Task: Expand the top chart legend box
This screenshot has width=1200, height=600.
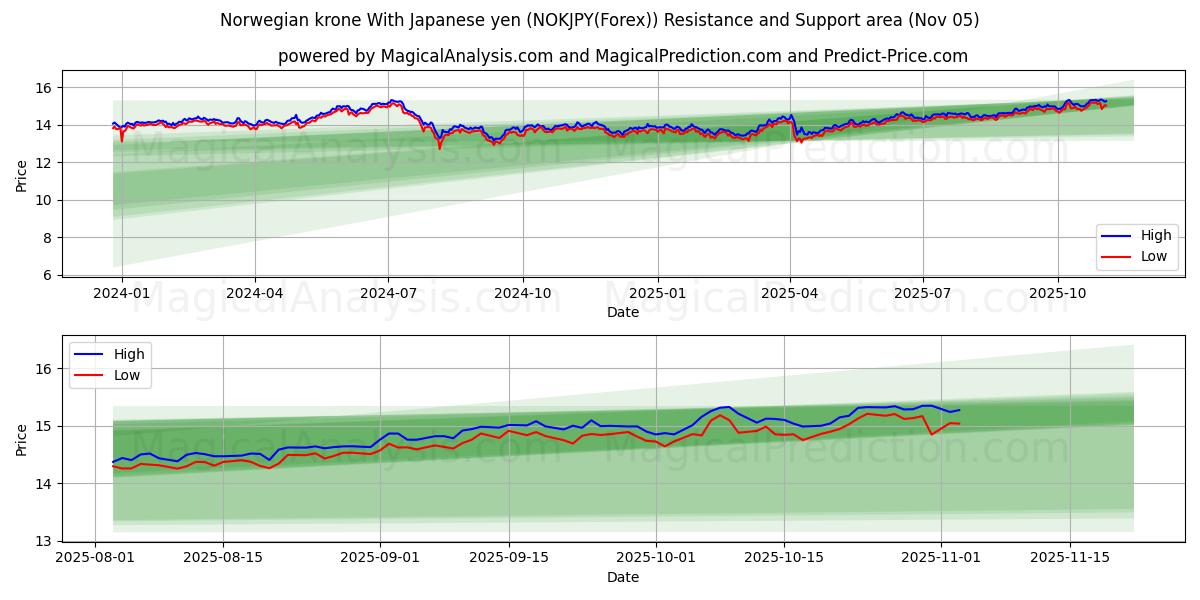Action: [x=1135, y=245]
